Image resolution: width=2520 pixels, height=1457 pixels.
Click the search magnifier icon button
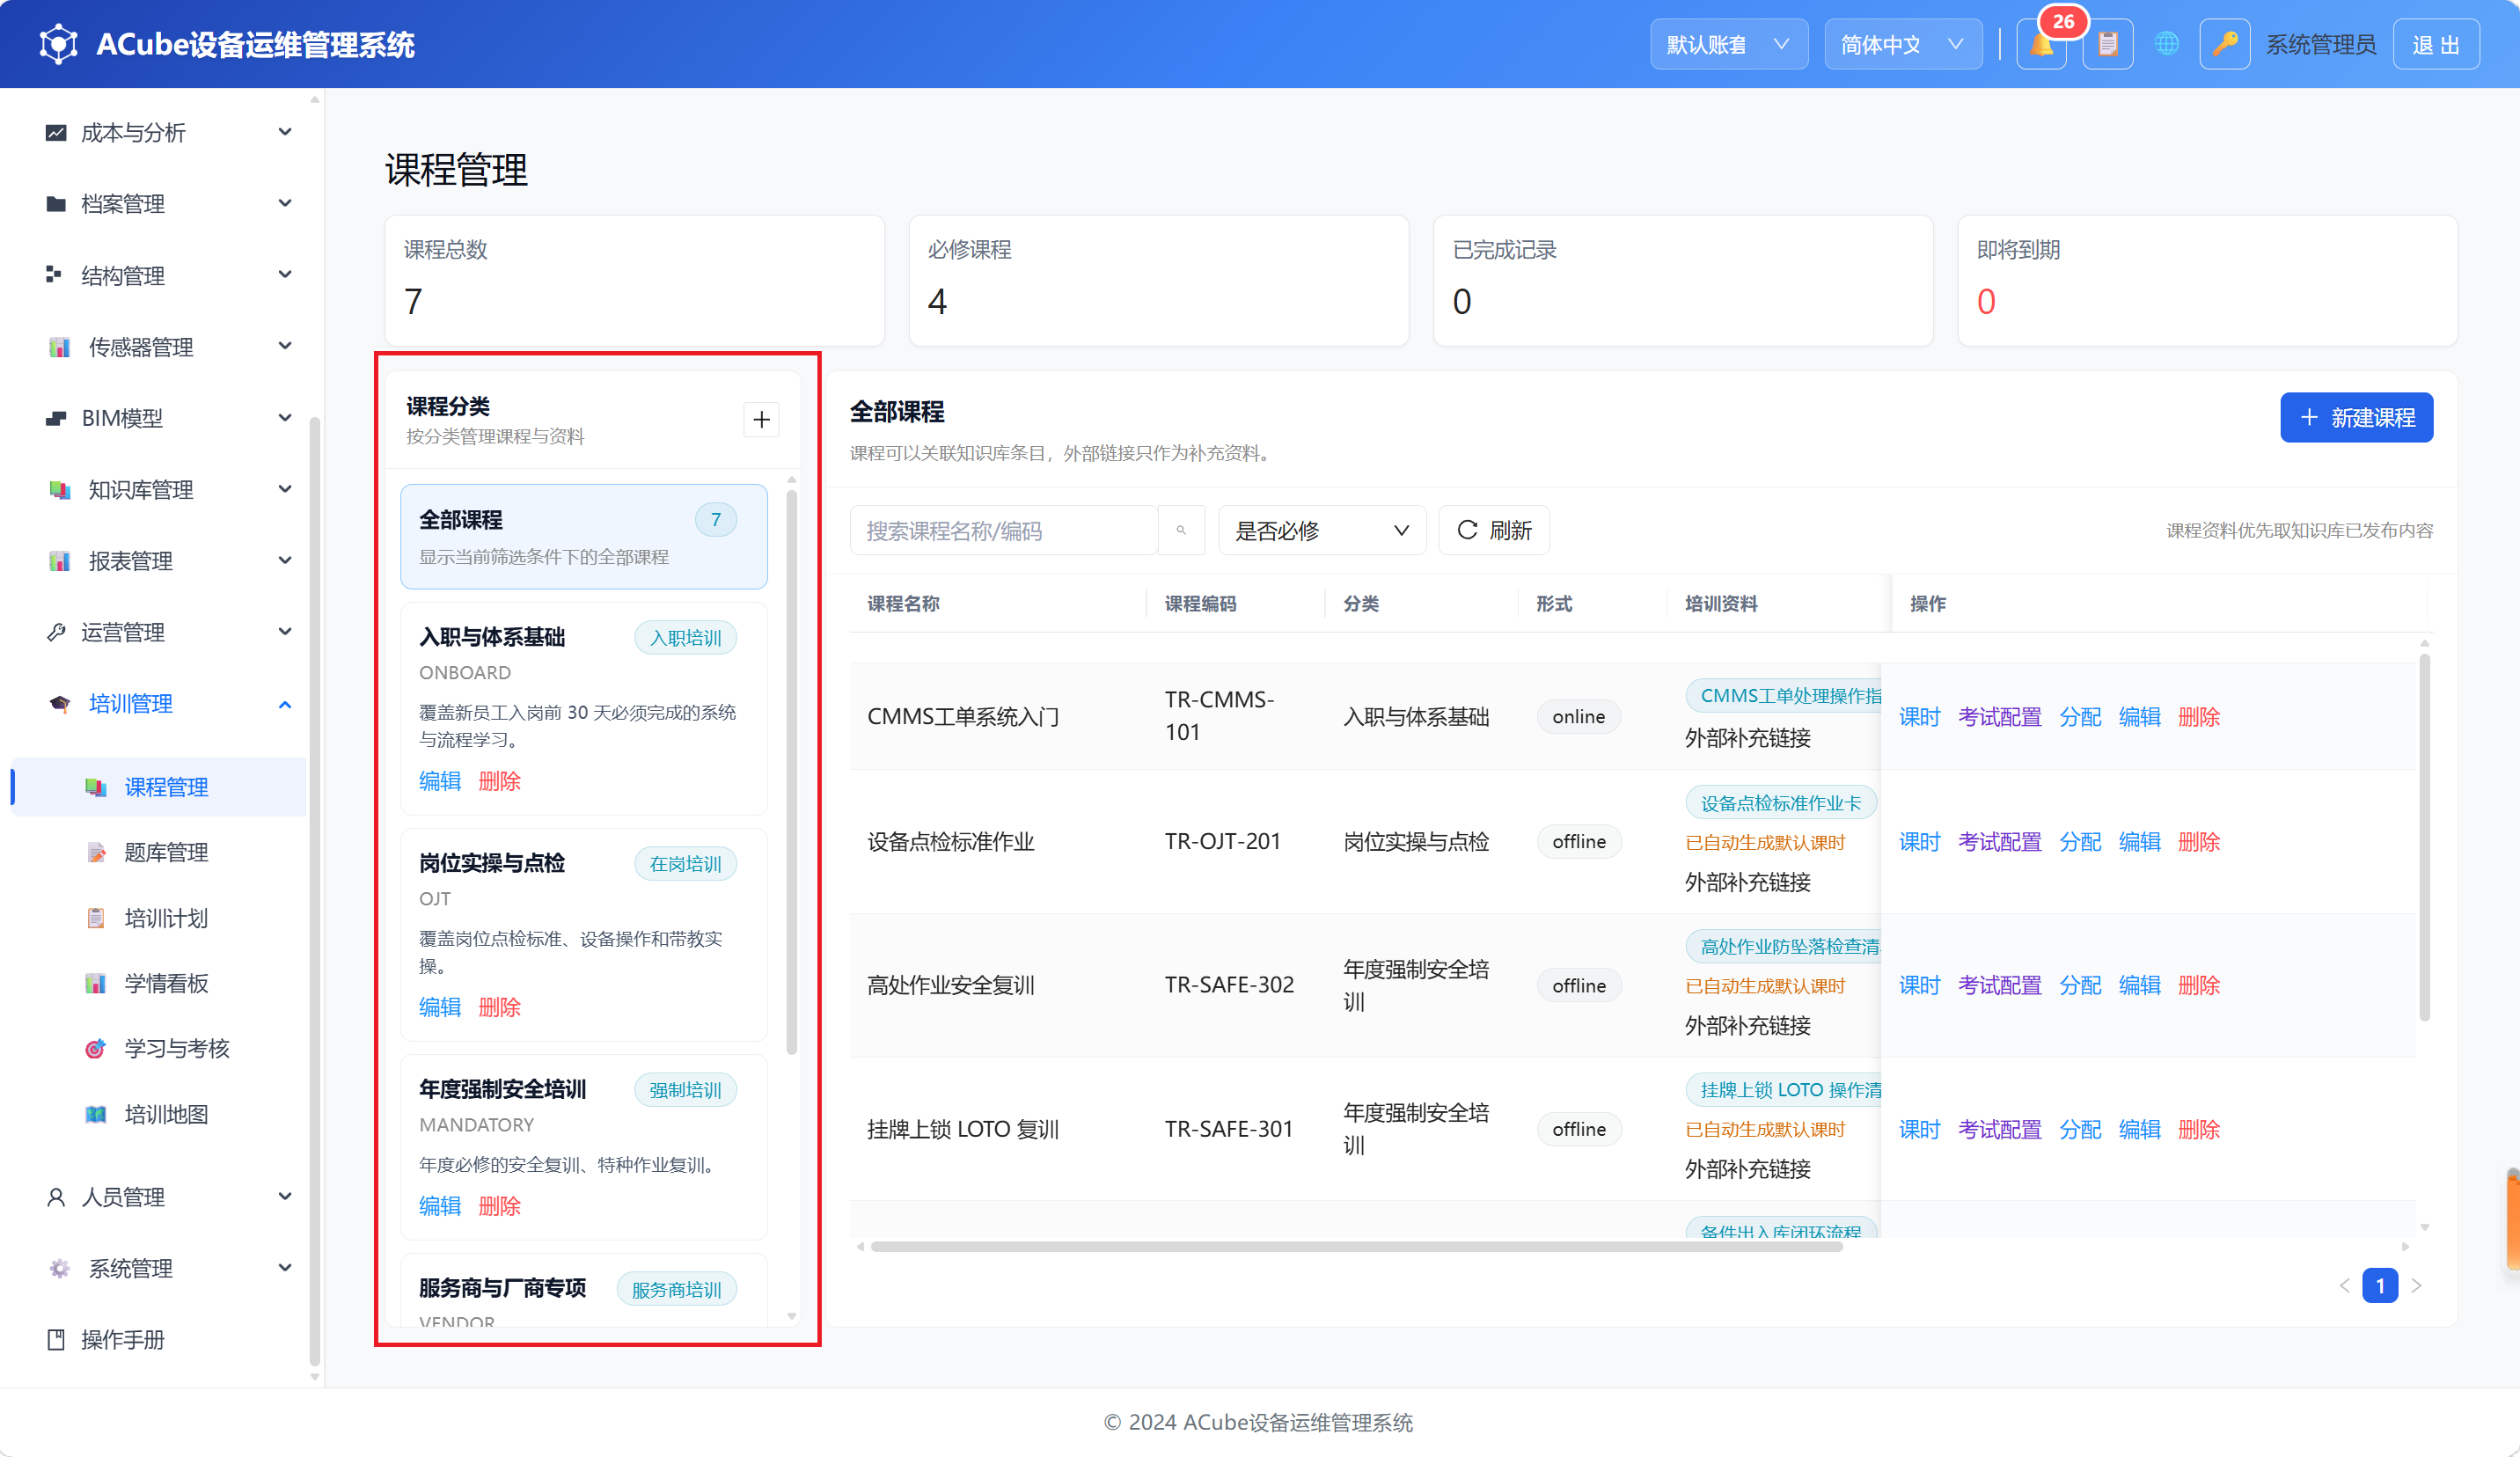point(1181,530)
